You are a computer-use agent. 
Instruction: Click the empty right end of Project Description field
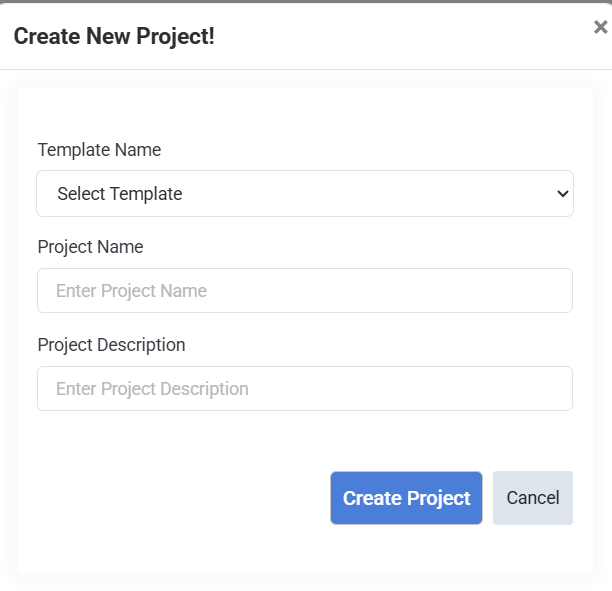[500, 389]
